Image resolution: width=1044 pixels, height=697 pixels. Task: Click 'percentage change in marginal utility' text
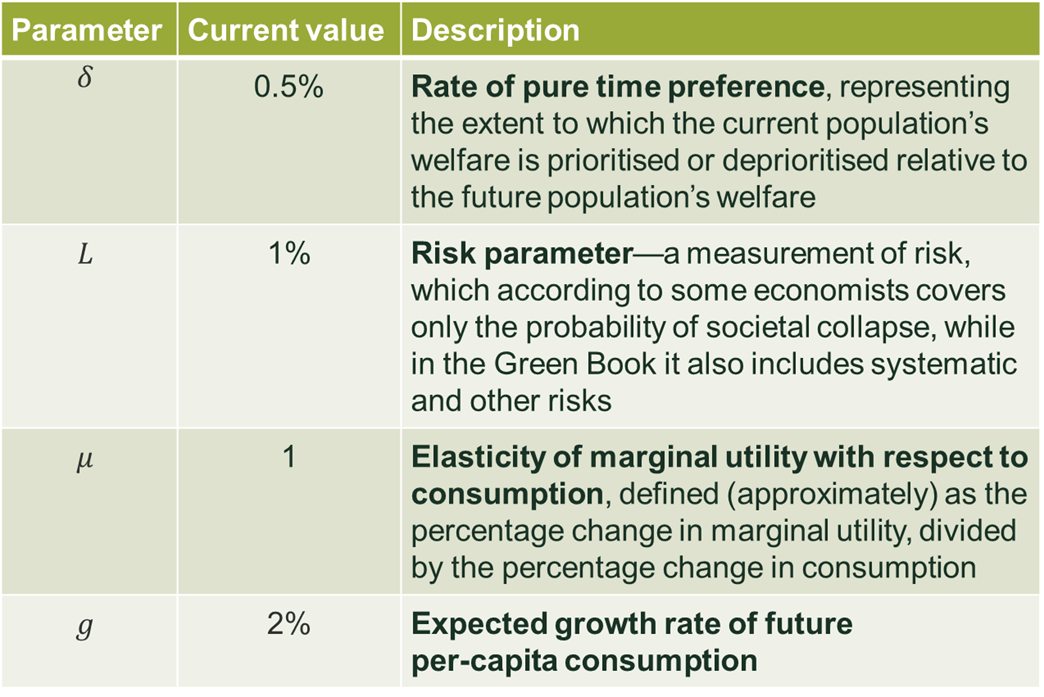point(658,532)
